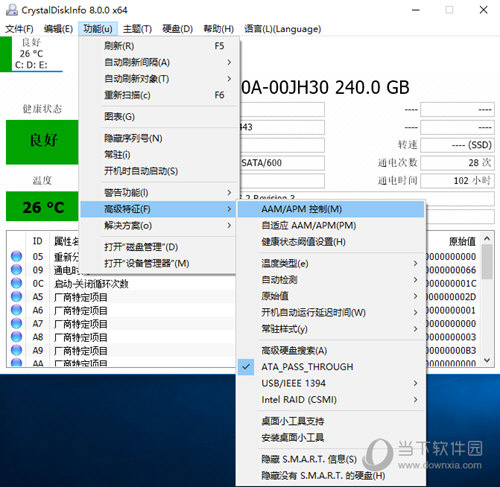
Task: Expand 自动刷新间隔(A) submenu
Action: pos(159,62)
